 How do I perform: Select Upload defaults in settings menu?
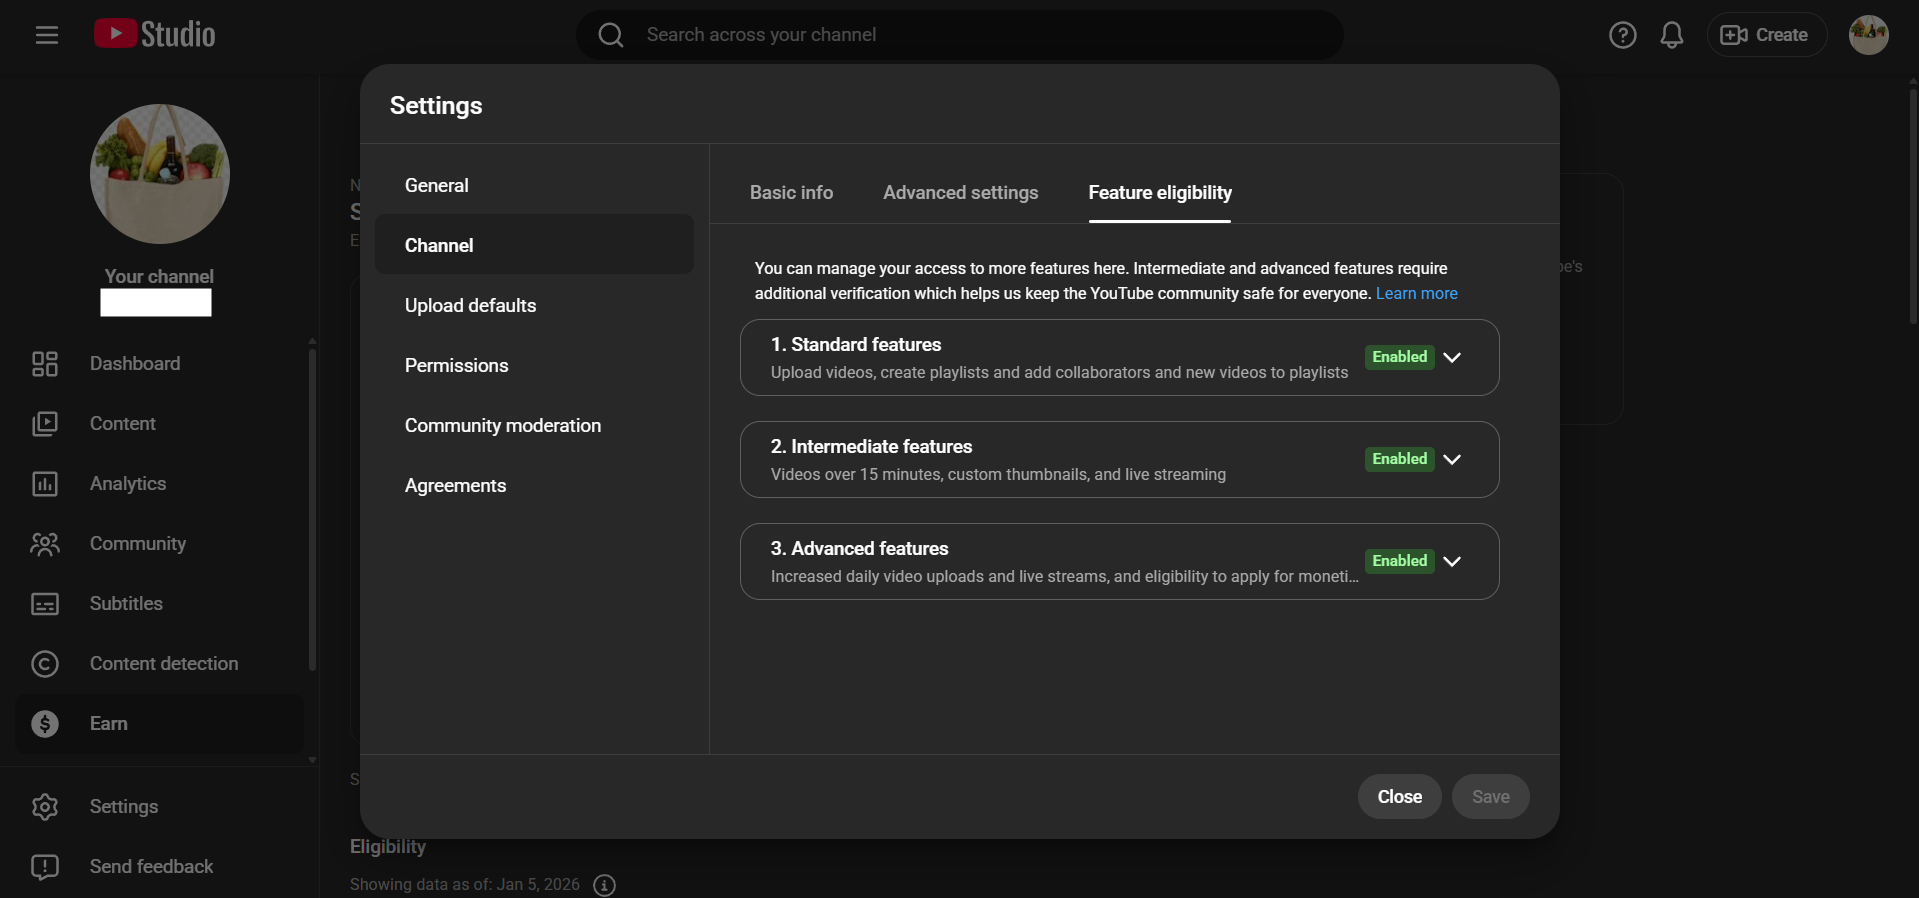point(470,306)
